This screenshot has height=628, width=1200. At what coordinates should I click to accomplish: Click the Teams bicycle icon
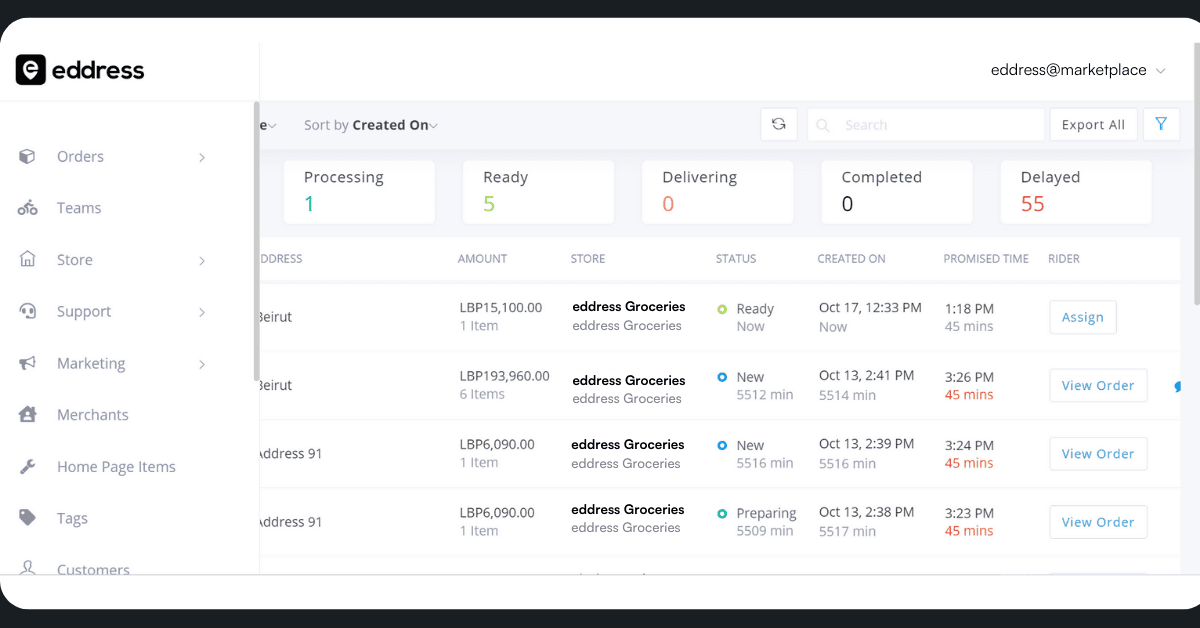pos(28,208)
